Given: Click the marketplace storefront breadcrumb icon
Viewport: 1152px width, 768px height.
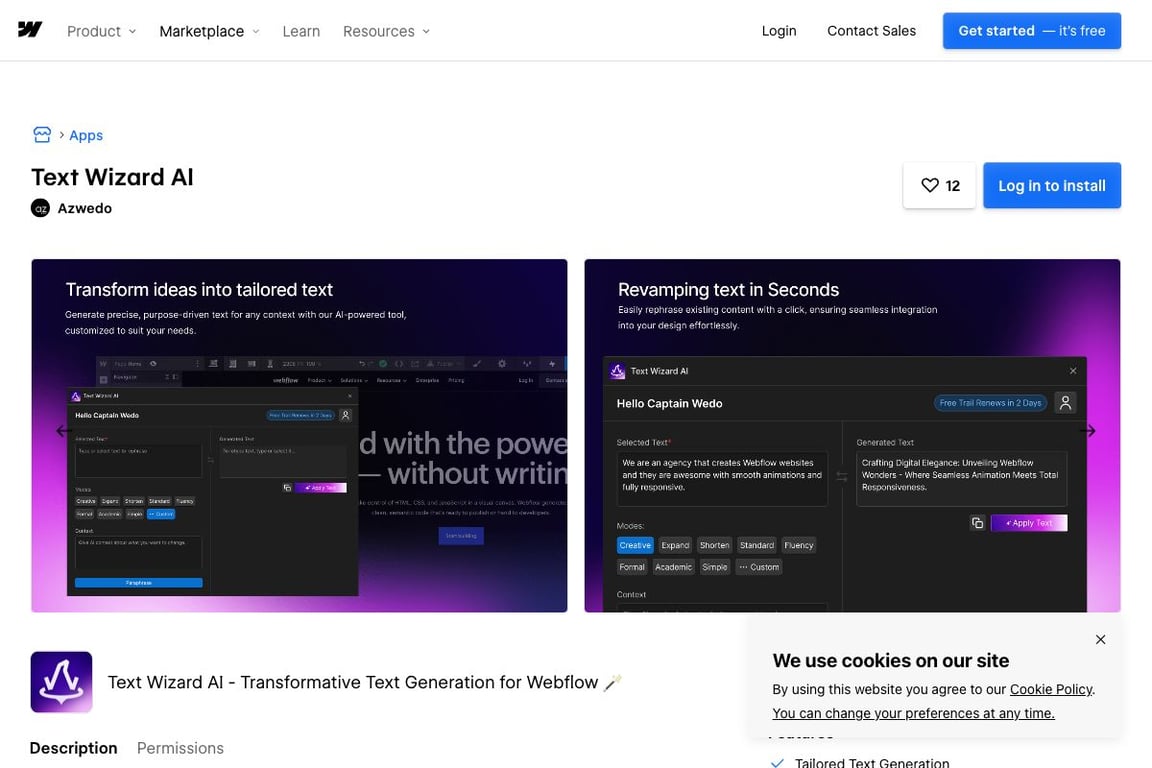Looking at the screenshot, I should pos(42,134).
